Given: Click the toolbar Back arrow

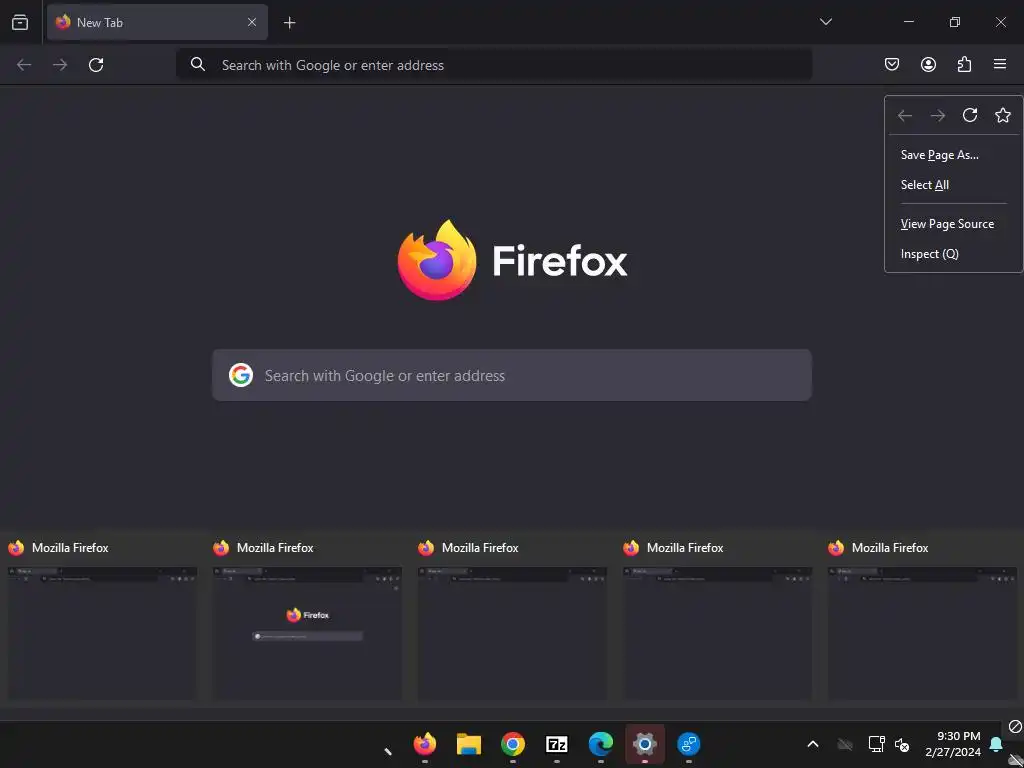Looking at the screenshot, I should [x=24, y=65].
